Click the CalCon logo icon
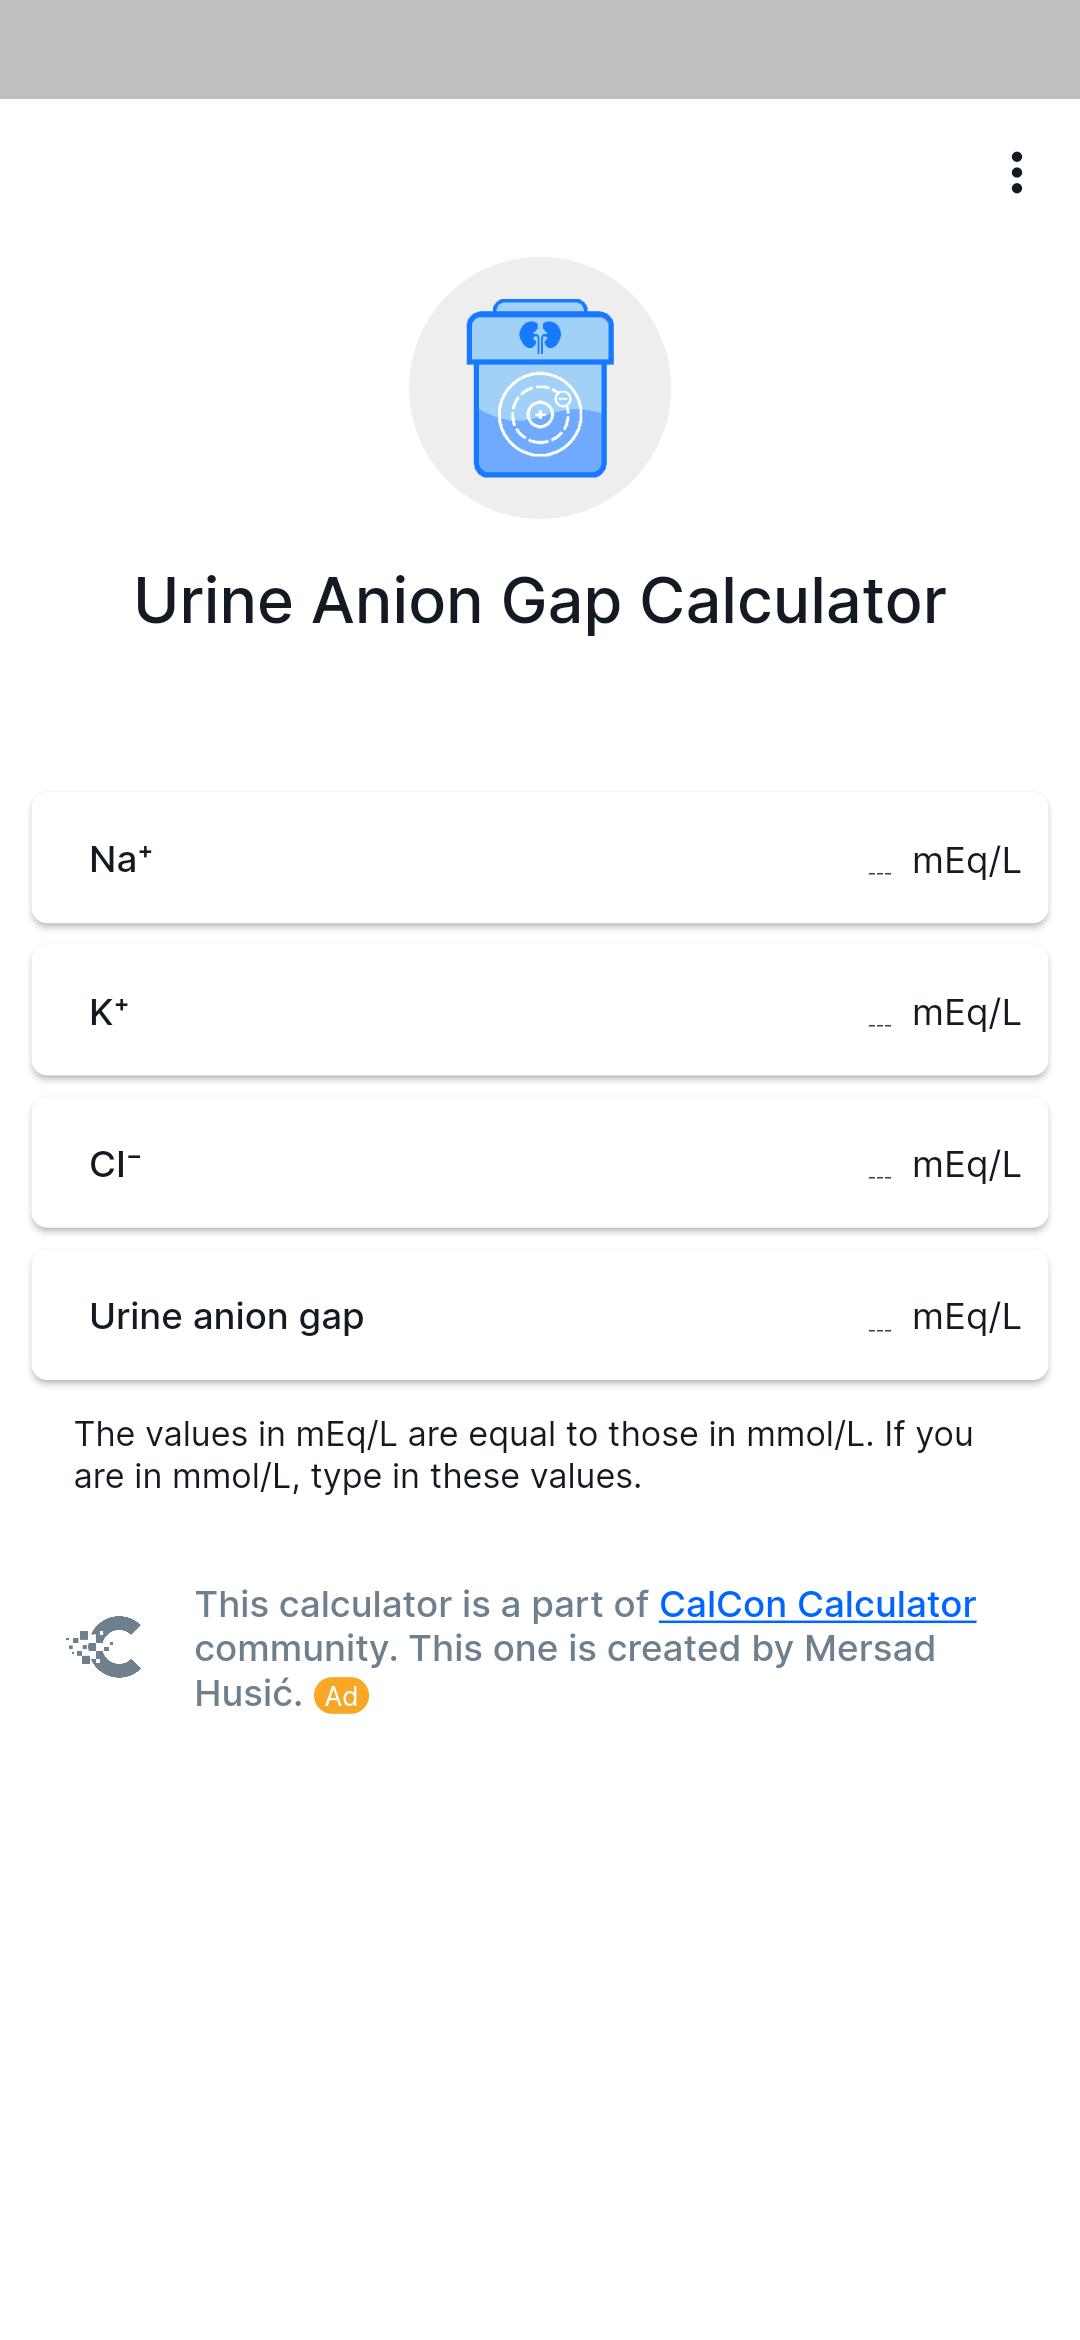The width and height of the screenshot is (1080, 2340). (104, 1646)
